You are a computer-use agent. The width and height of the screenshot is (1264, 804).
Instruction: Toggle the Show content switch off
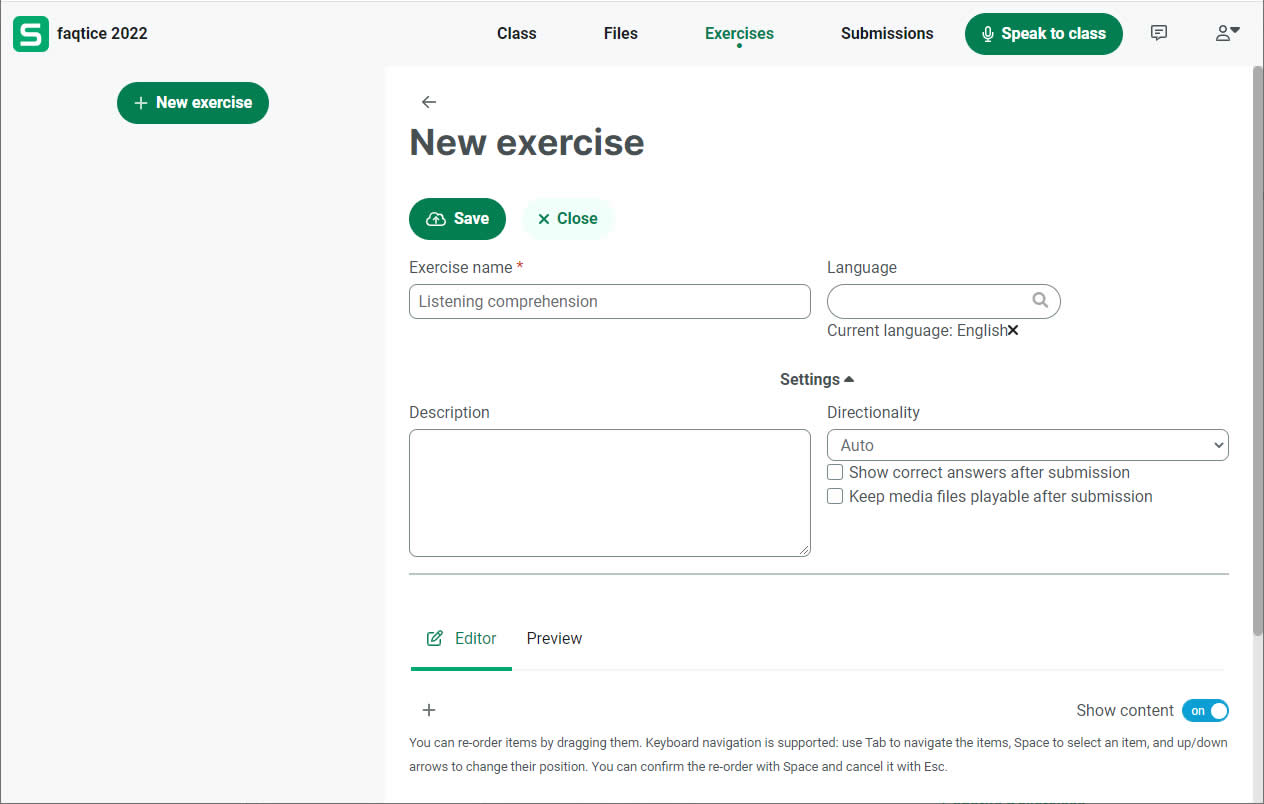1205,710
